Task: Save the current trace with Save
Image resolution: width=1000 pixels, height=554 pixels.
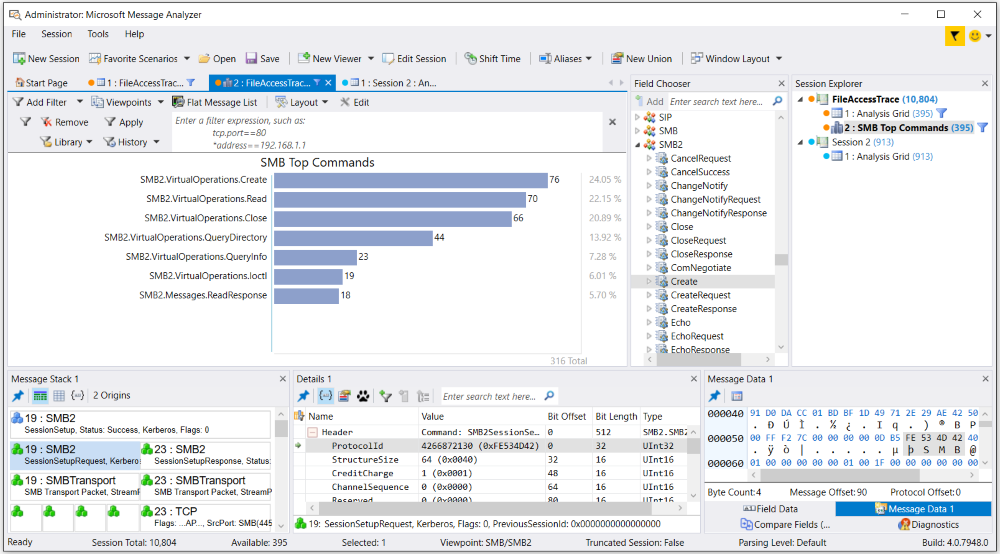Action: point(262,59)
